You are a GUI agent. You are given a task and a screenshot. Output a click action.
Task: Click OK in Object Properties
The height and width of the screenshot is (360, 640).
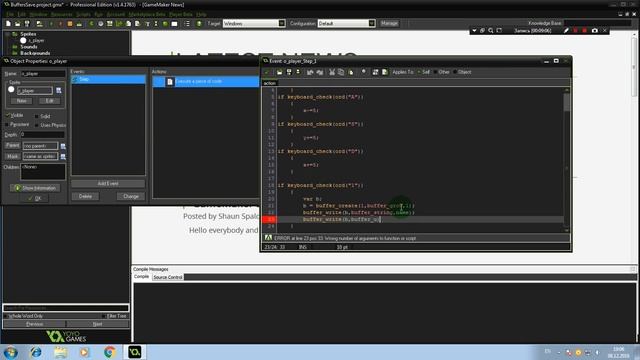coord(35,198)
